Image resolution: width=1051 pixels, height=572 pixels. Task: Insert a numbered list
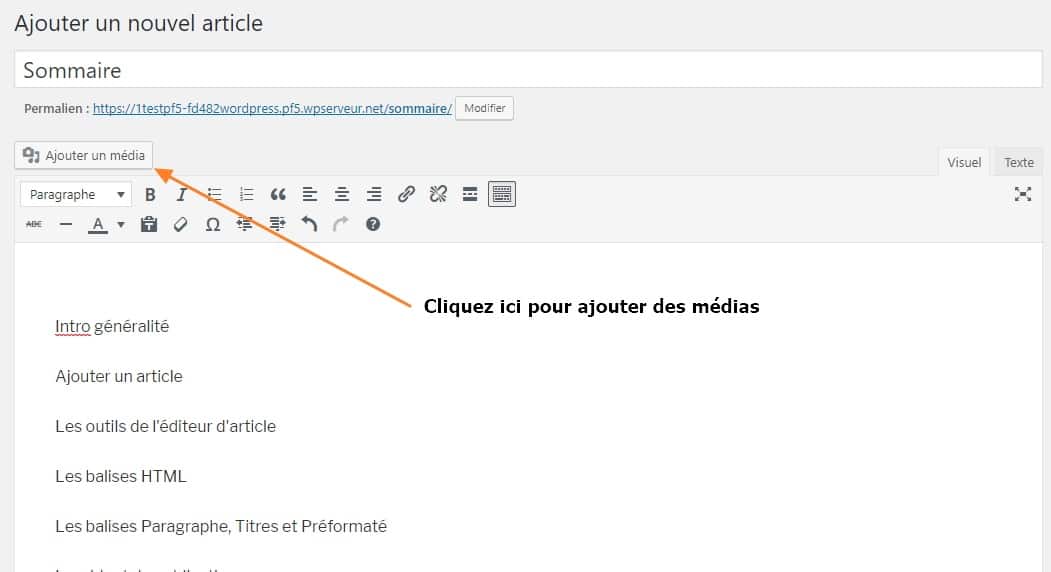[x=247, y=194]
